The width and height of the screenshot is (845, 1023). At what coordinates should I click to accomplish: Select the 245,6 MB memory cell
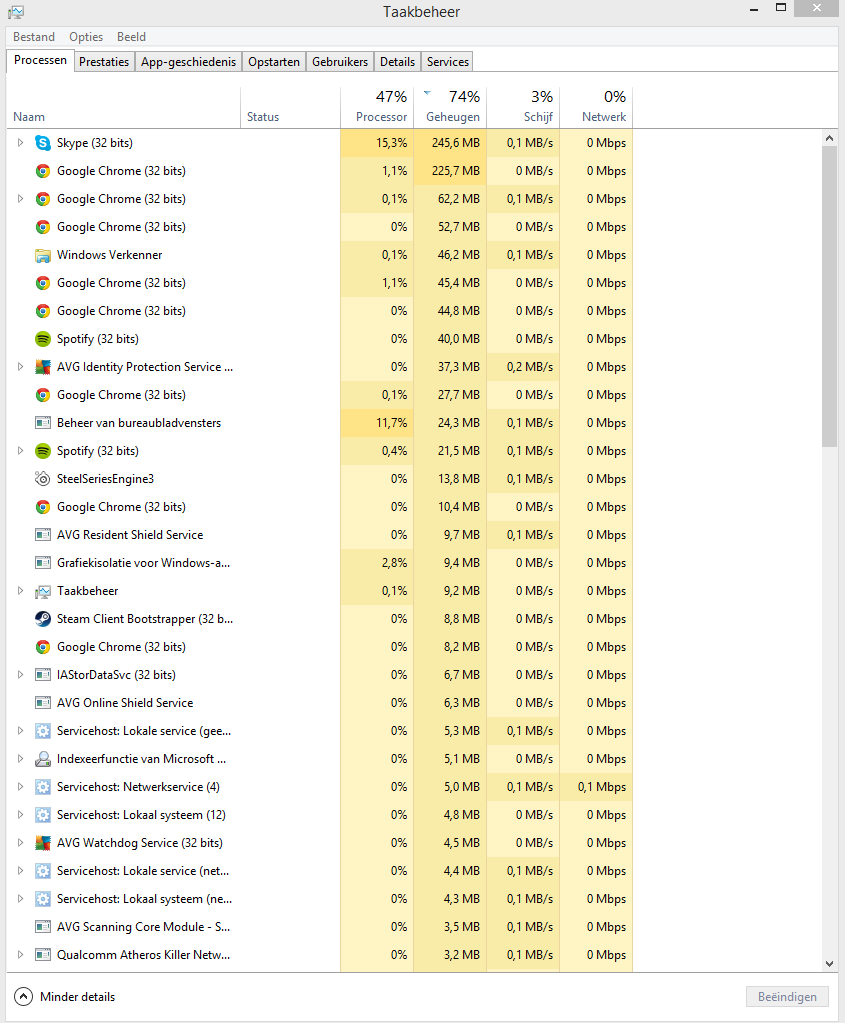tap(450, 143)
